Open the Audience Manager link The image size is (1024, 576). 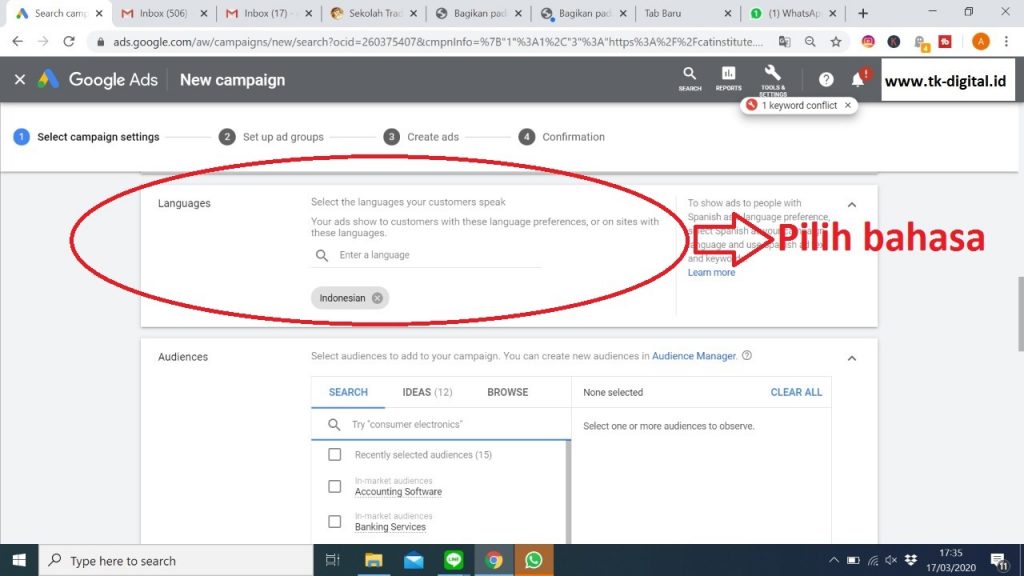pyautogui.click(x=694, y=356)
